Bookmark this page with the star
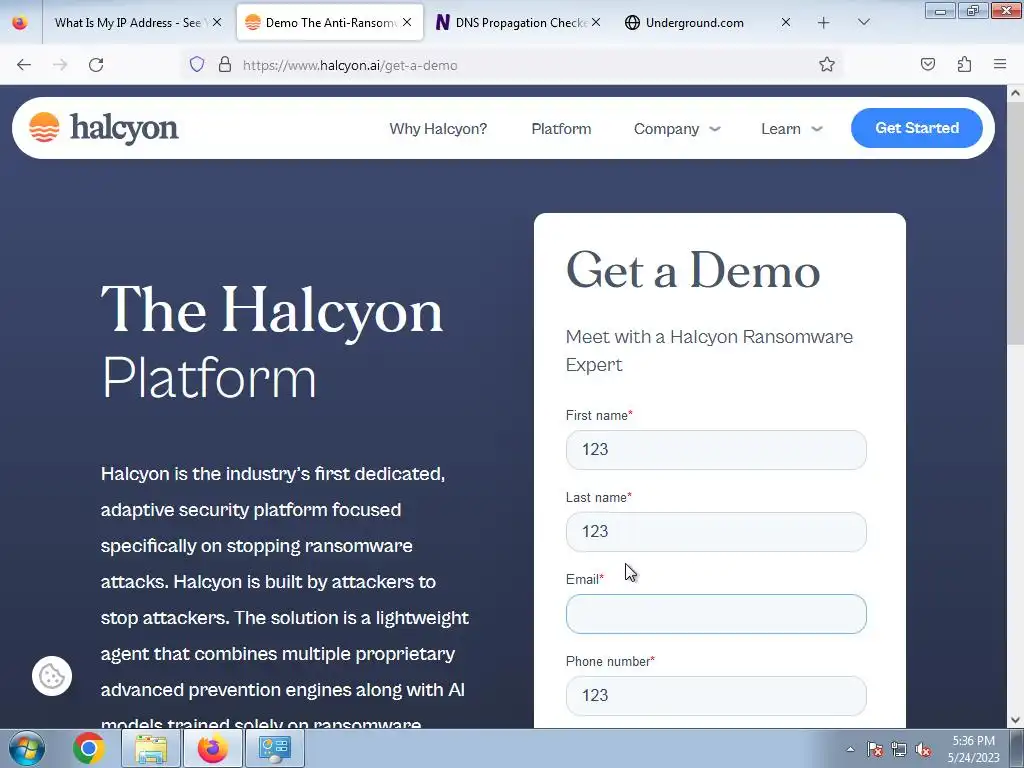The image size is (1024, 768). click(827, 64)
